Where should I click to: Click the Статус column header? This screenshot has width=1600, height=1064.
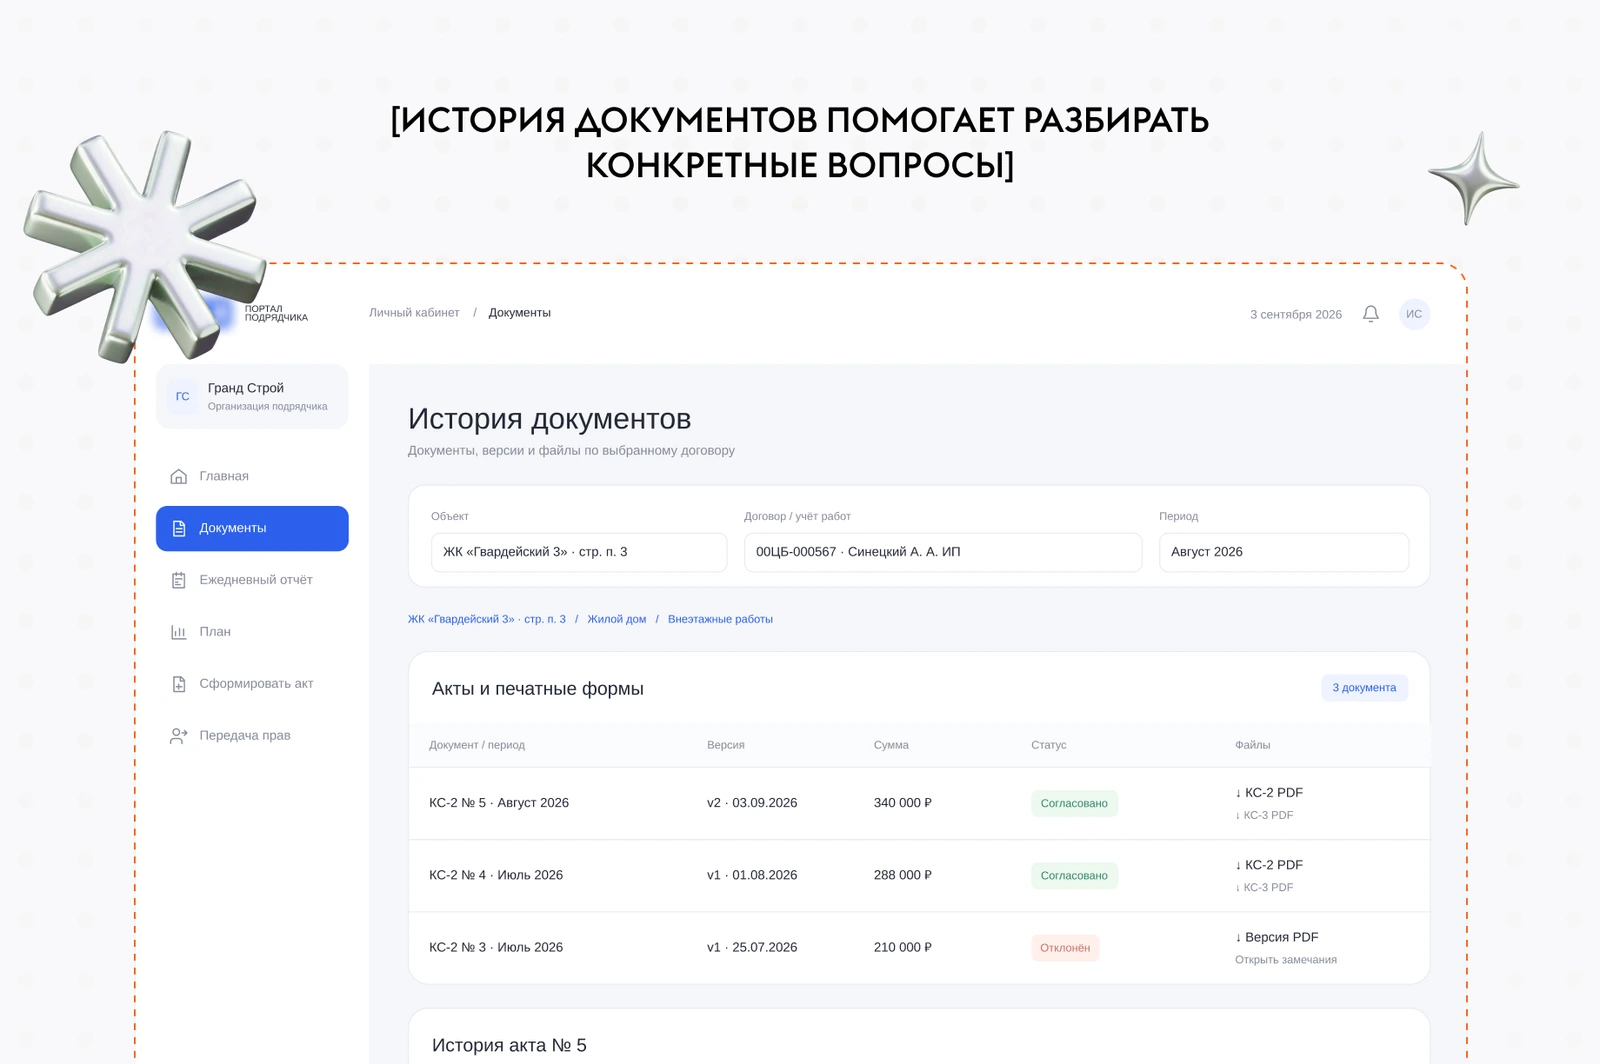click(x=1049, y=745)
